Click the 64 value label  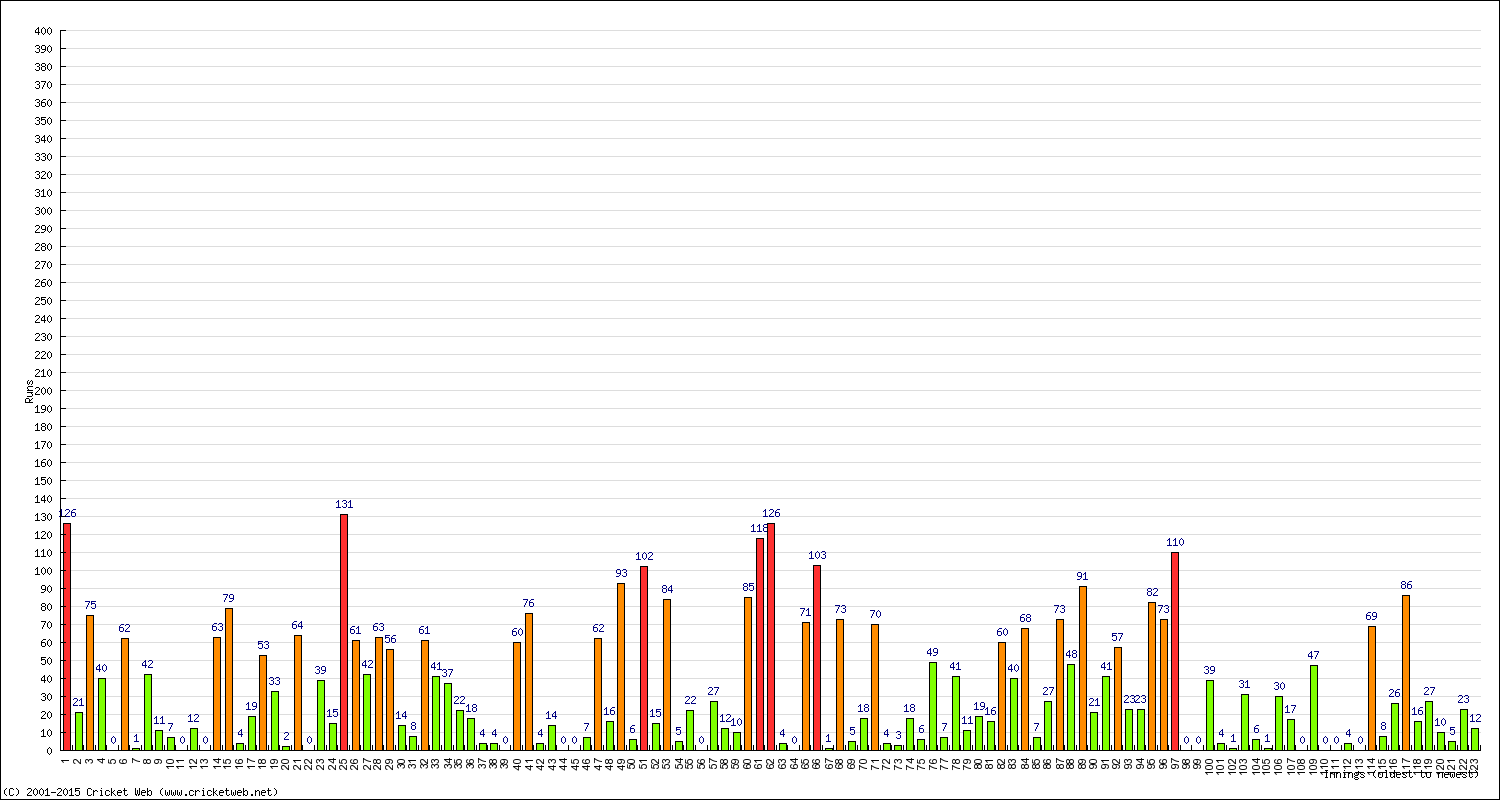(297, 626)
